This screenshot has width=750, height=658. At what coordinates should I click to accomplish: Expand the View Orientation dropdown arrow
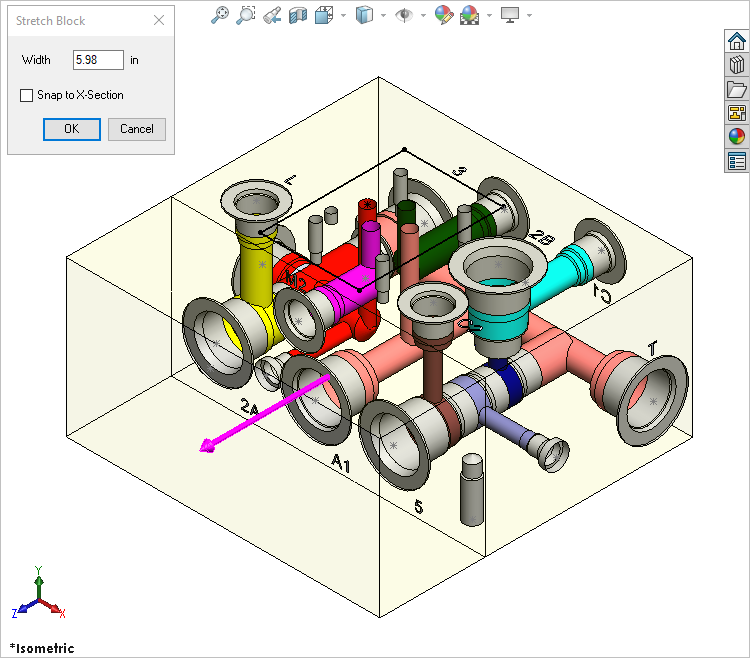coord(343,15)
